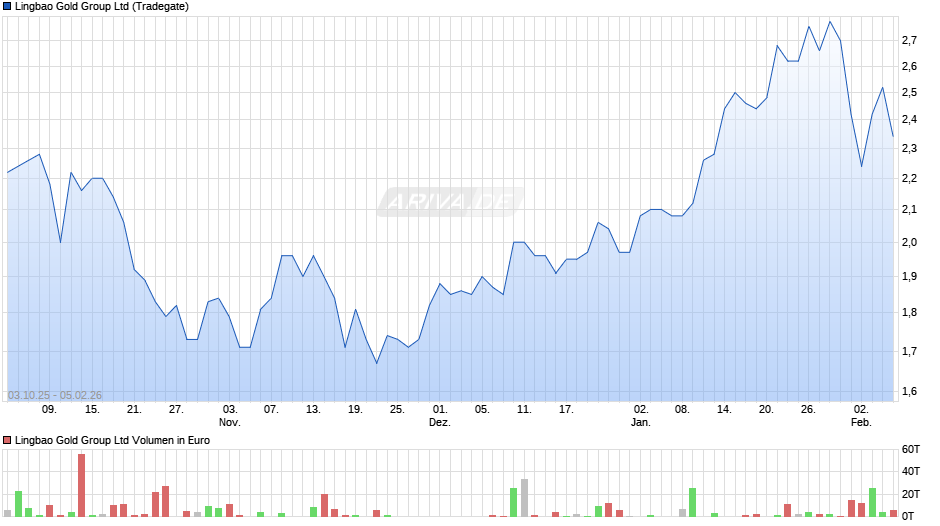Click the 08. date axis label

[x=682, y=410]
